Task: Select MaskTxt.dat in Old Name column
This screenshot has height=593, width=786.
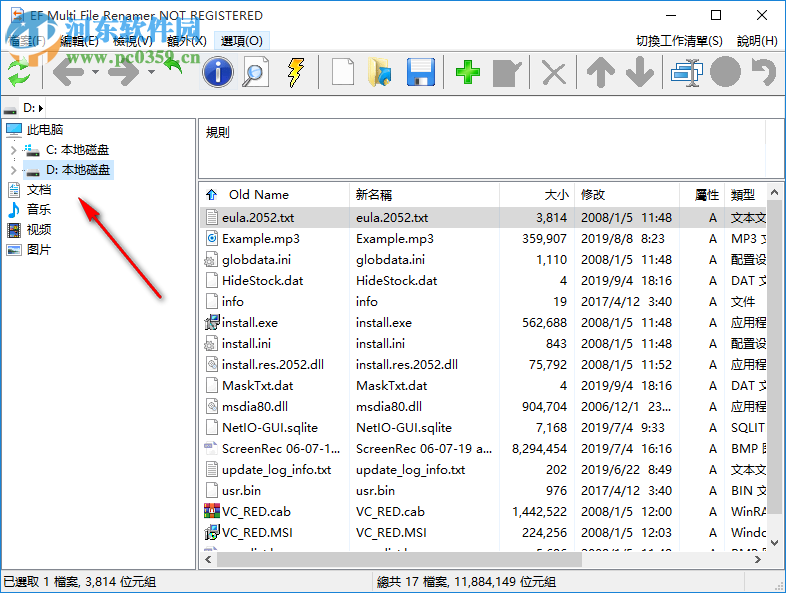Action: tap(258, 386)
